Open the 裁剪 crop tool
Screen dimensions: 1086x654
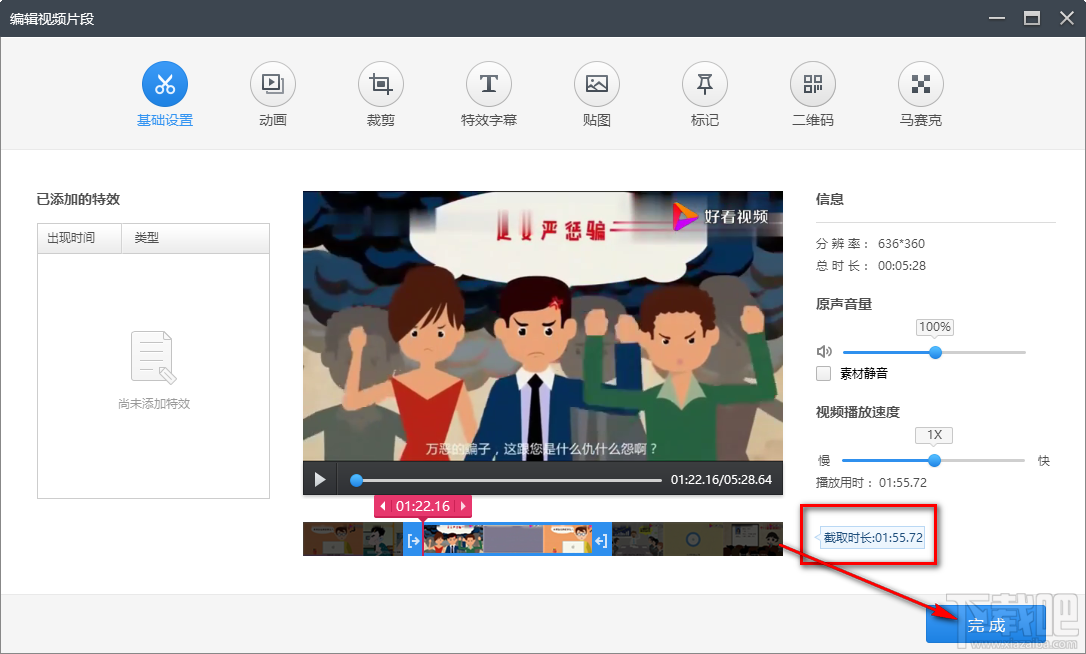[381, 85]
